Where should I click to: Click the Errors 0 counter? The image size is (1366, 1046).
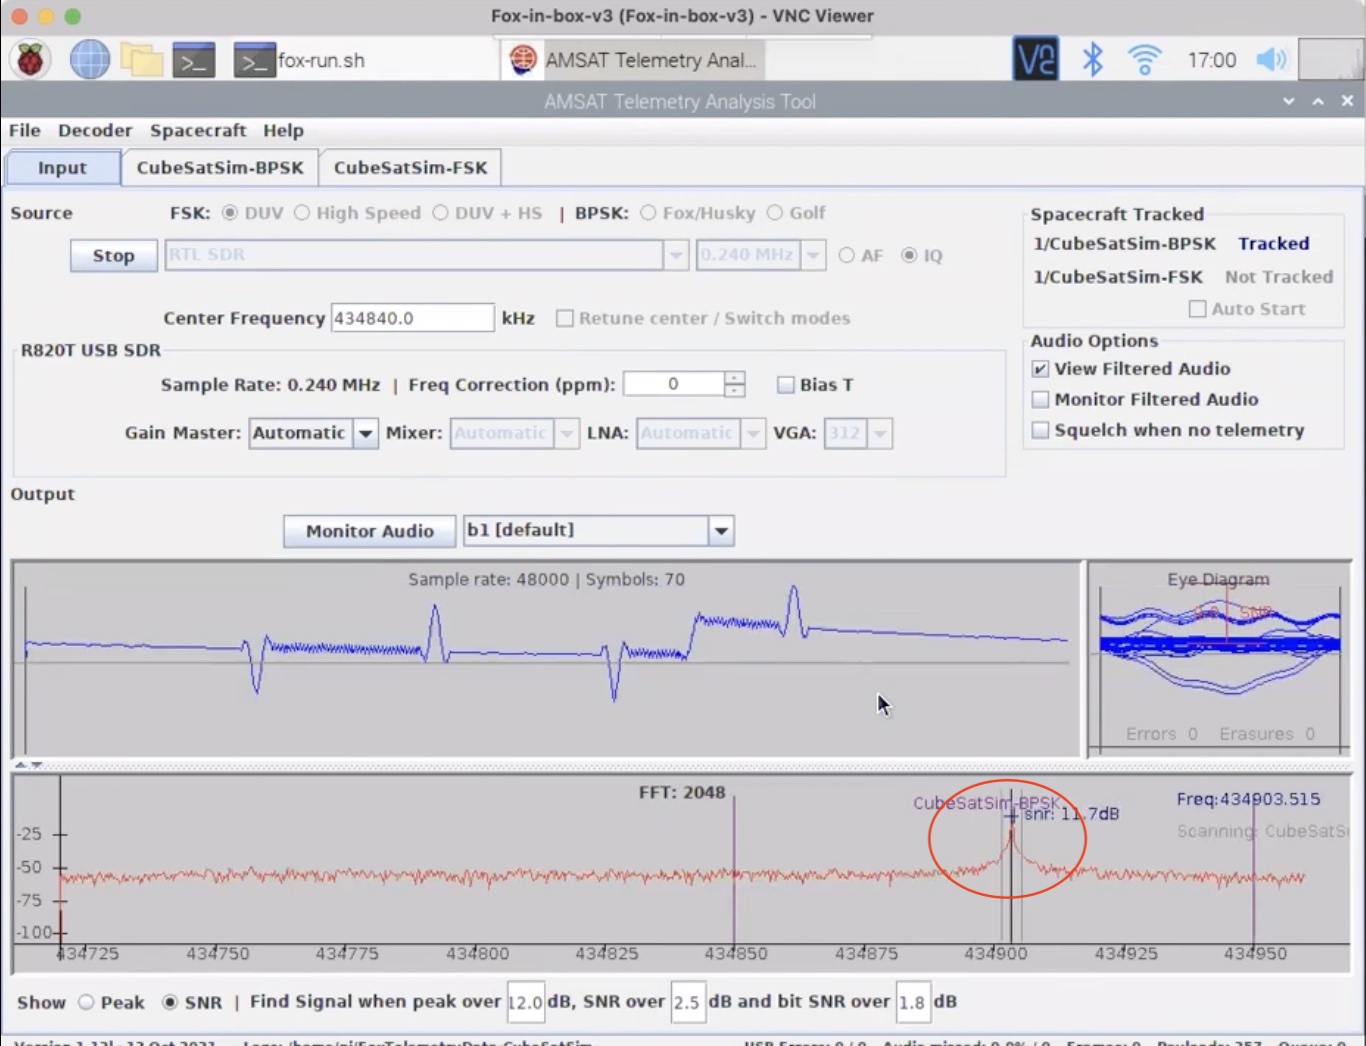click(x=1161, y=734)
